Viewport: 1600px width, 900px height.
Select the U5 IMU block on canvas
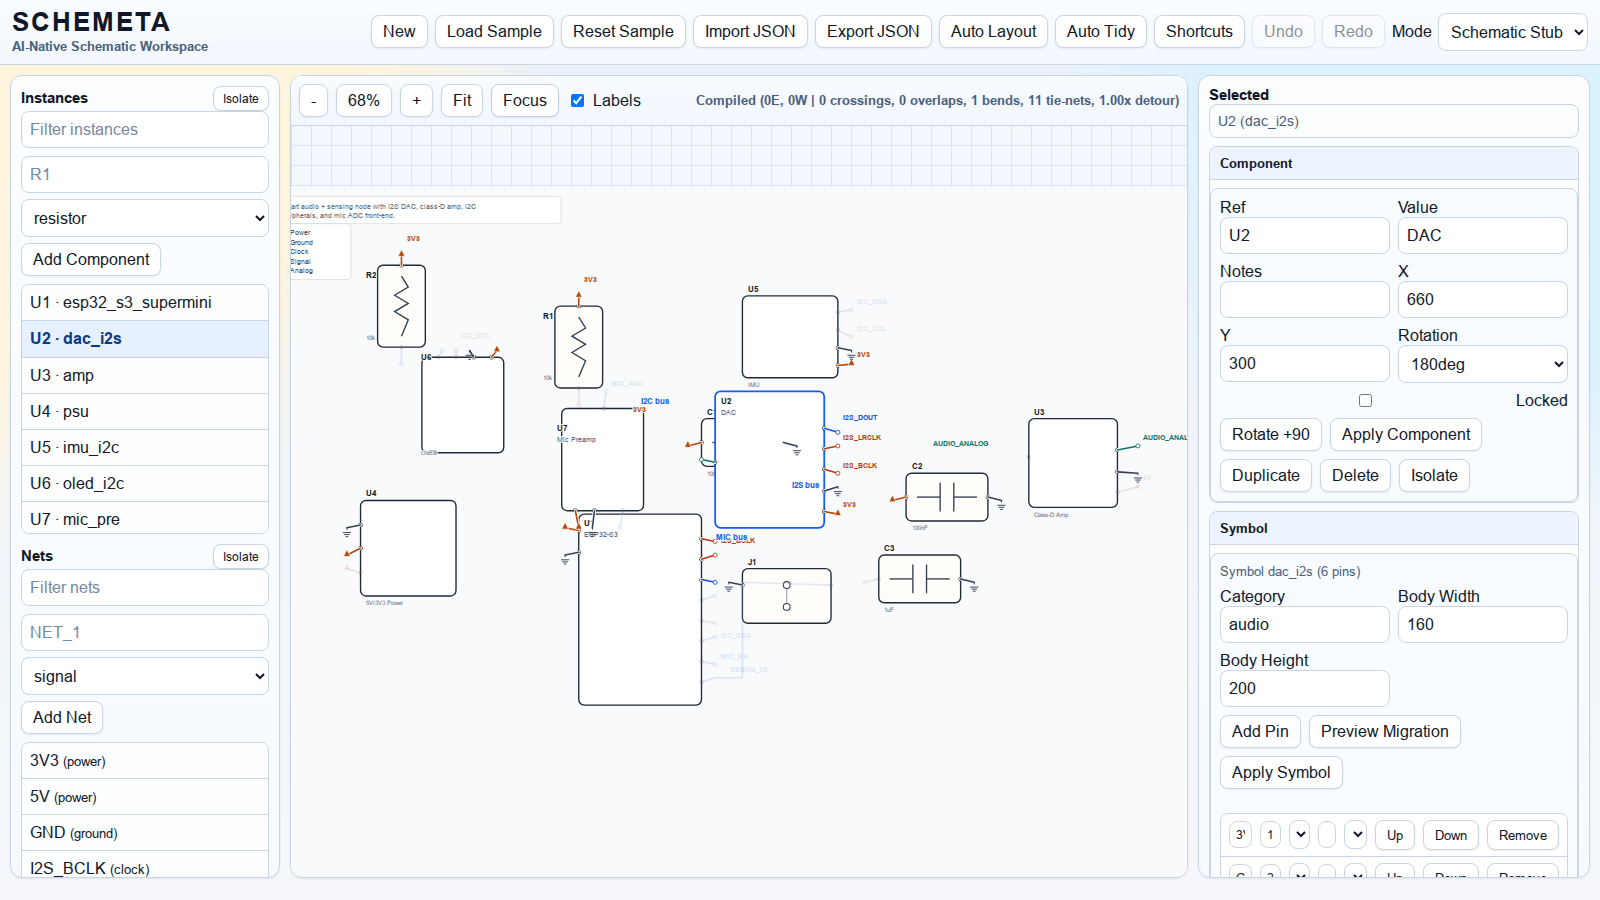789,337
